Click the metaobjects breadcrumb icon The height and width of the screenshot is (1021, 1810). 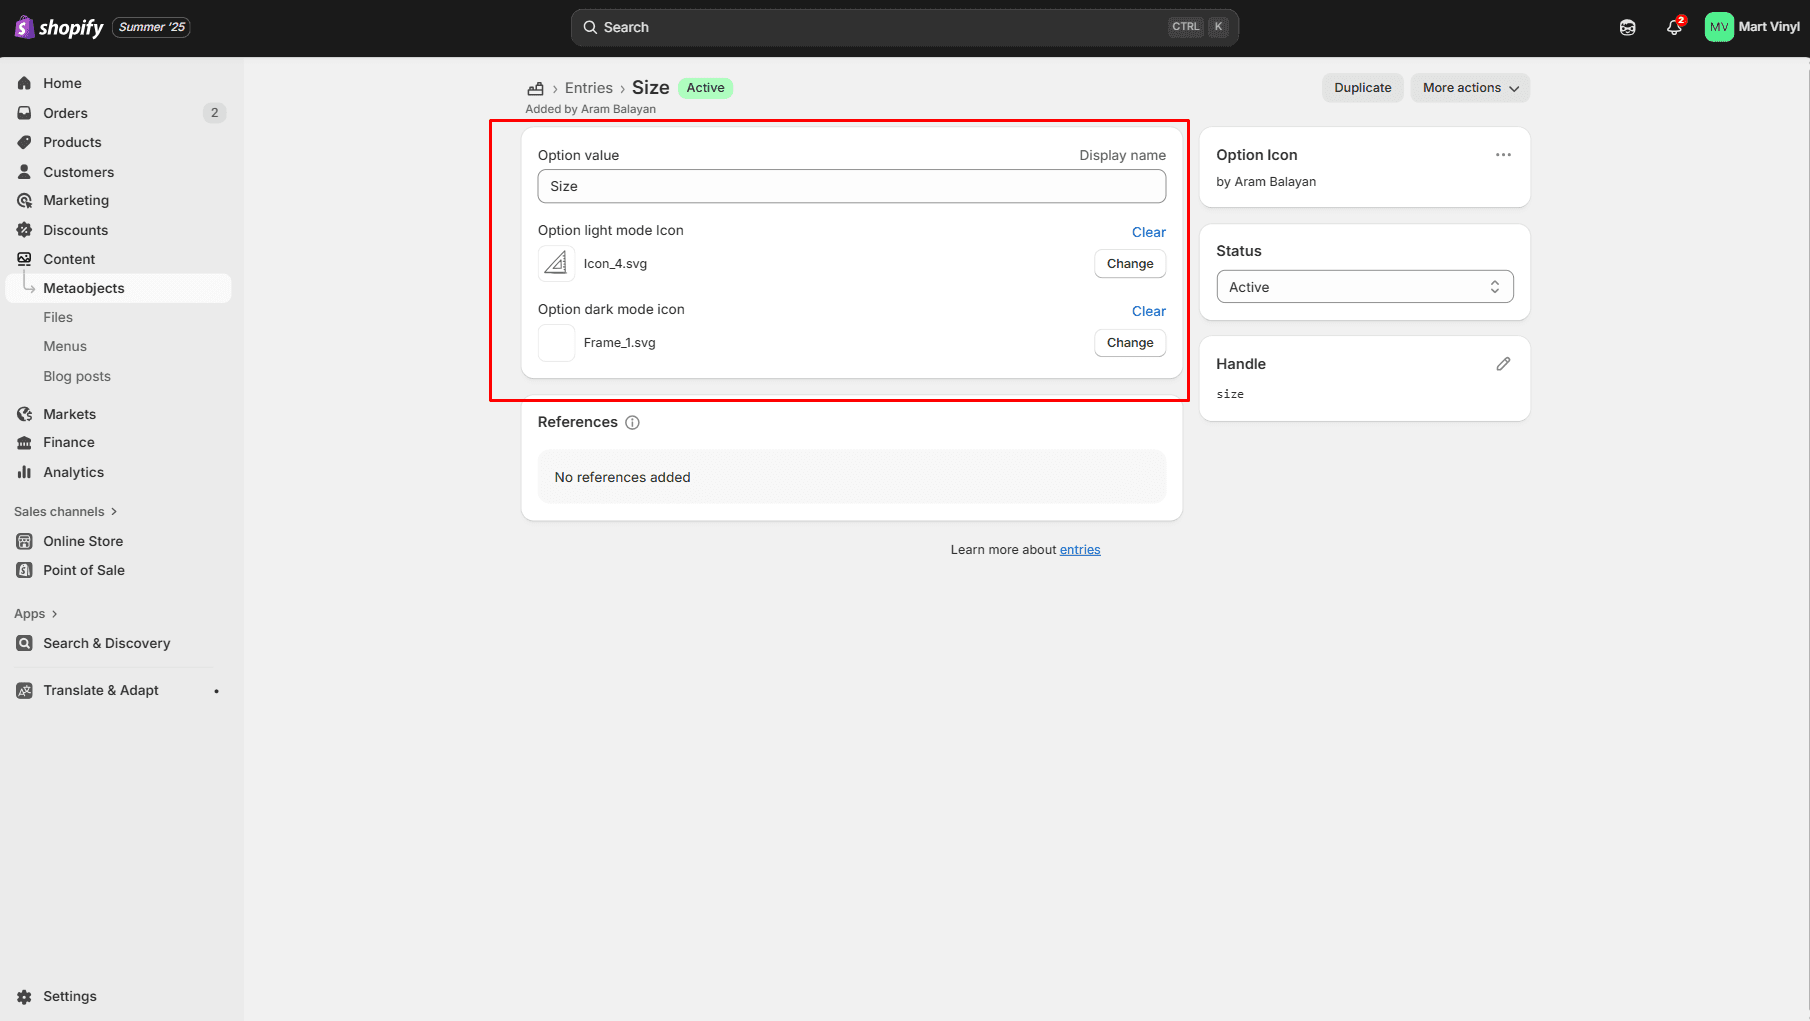click(x=536, y=88)
